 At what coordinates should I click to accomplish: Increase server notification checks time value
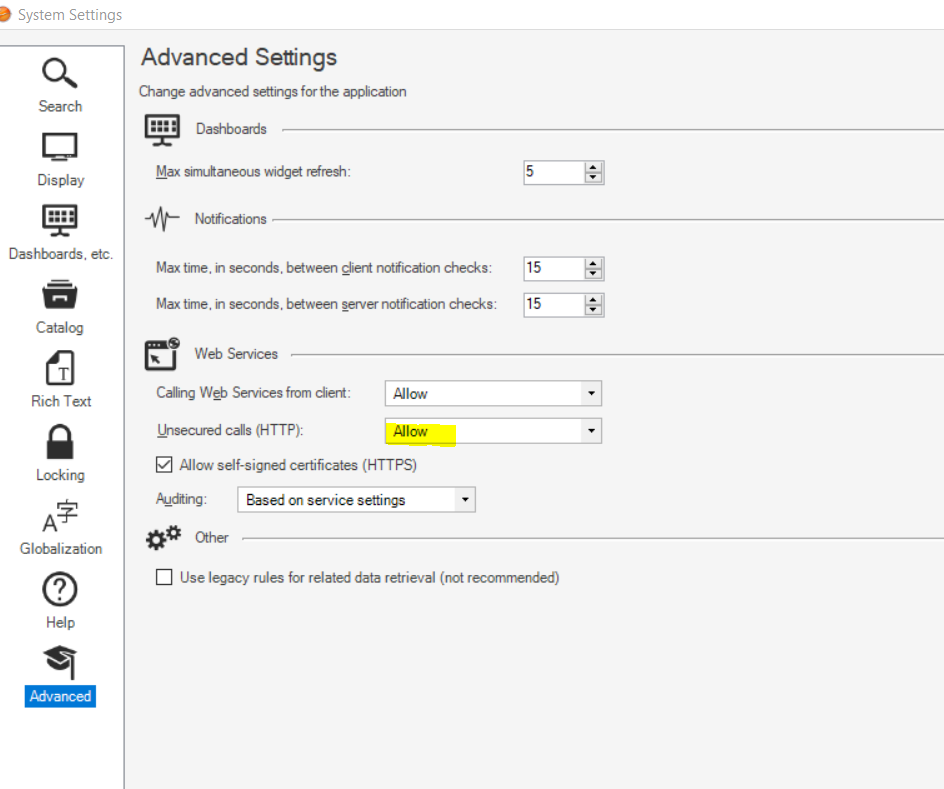pos(594,299)
